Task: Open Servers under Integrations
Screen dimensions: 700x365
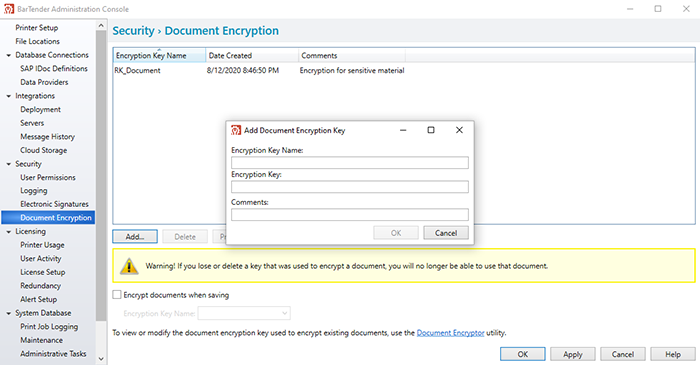Action: tap(32, 123)
